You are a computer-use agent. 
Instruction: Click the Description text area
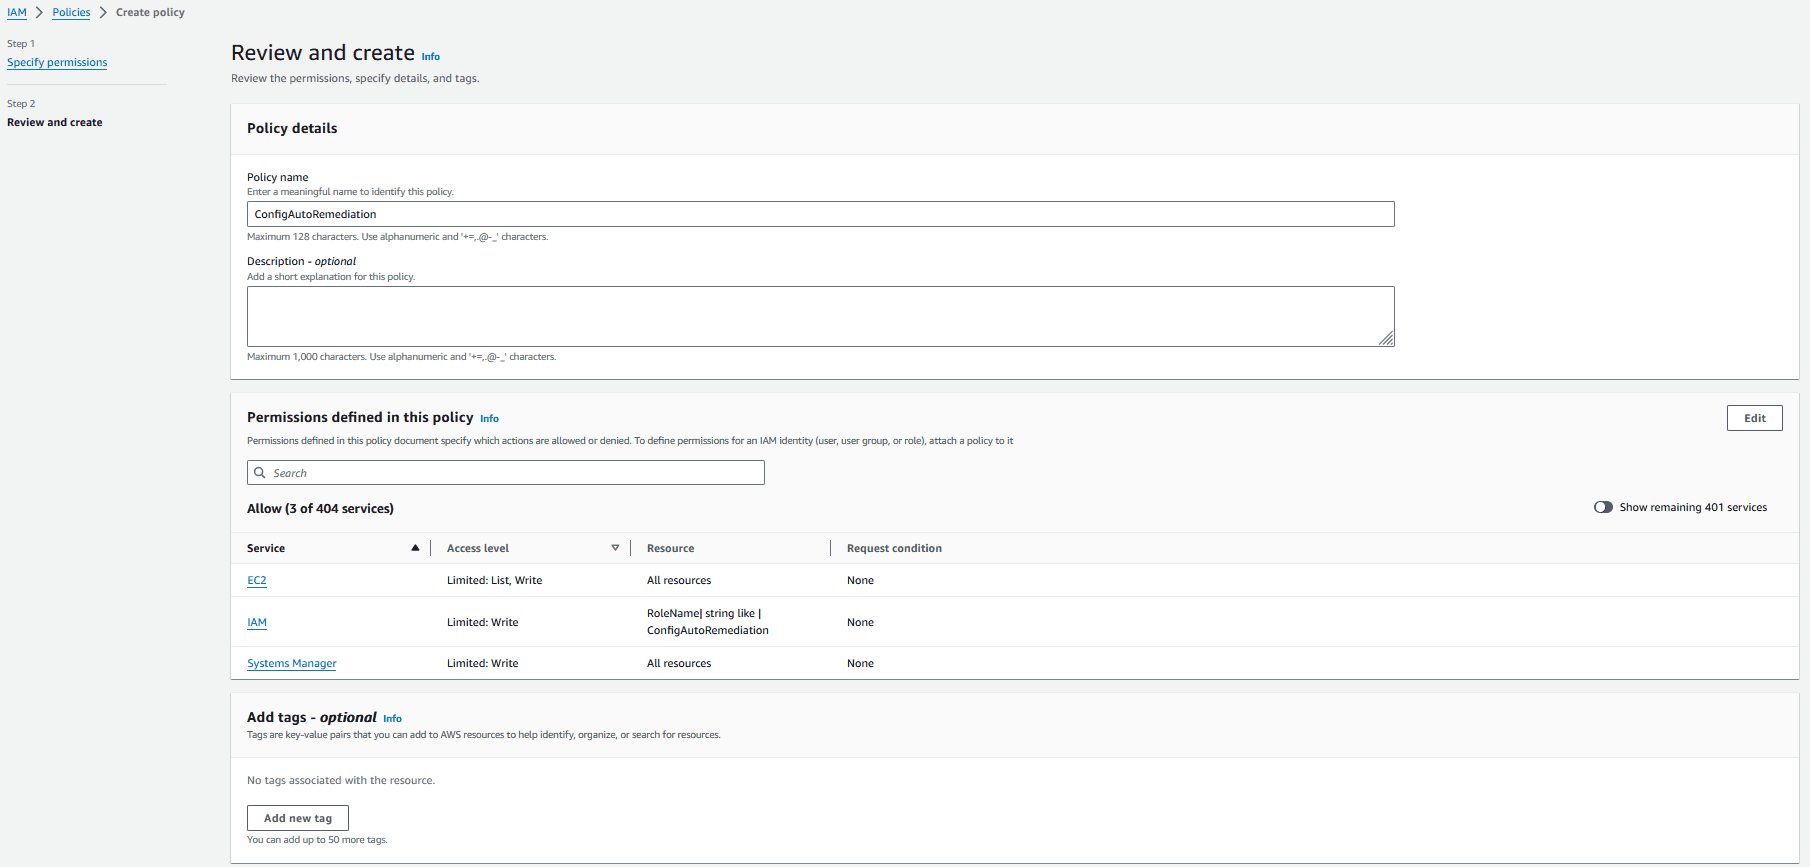820,316
